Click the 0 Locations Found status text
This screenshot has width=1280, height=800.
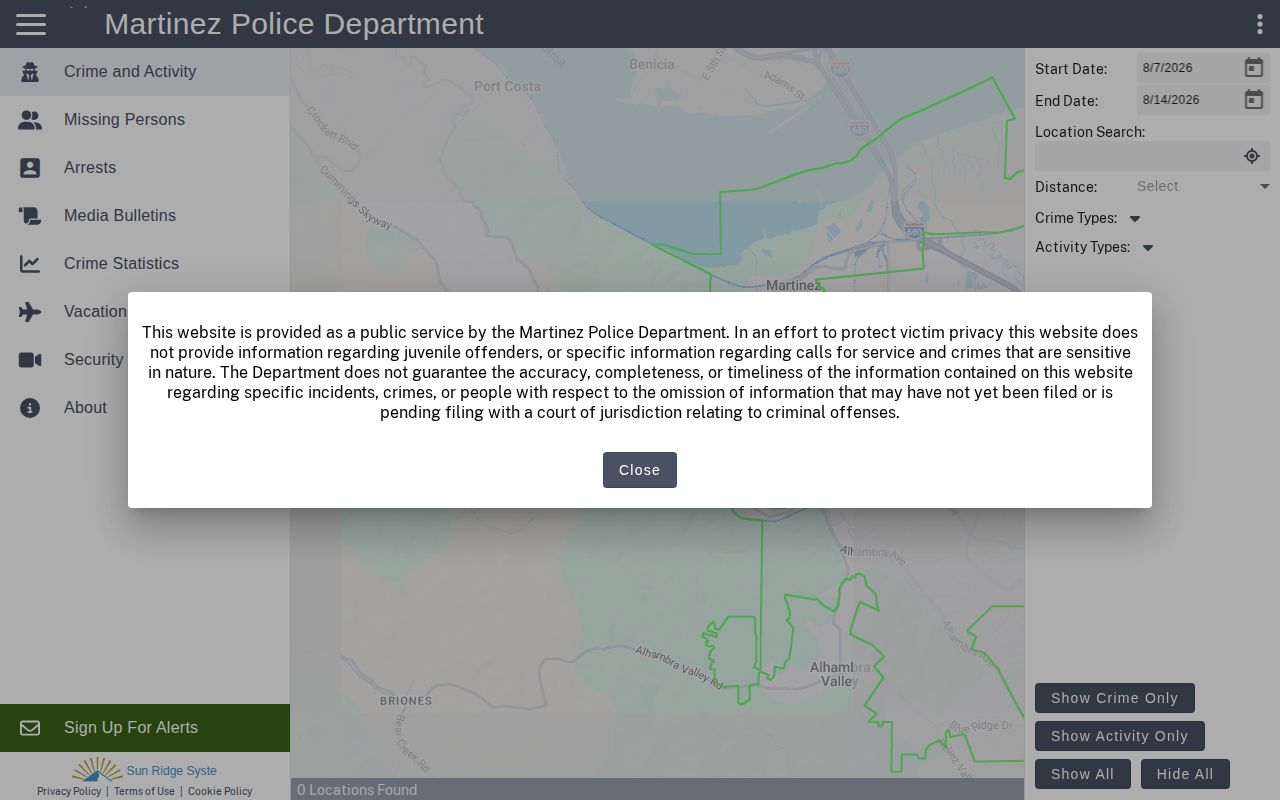coord(357,790)
